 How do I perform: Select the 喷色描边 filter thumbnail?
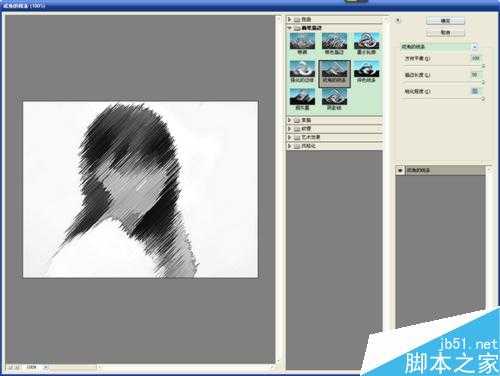click(x=334, y=43)
